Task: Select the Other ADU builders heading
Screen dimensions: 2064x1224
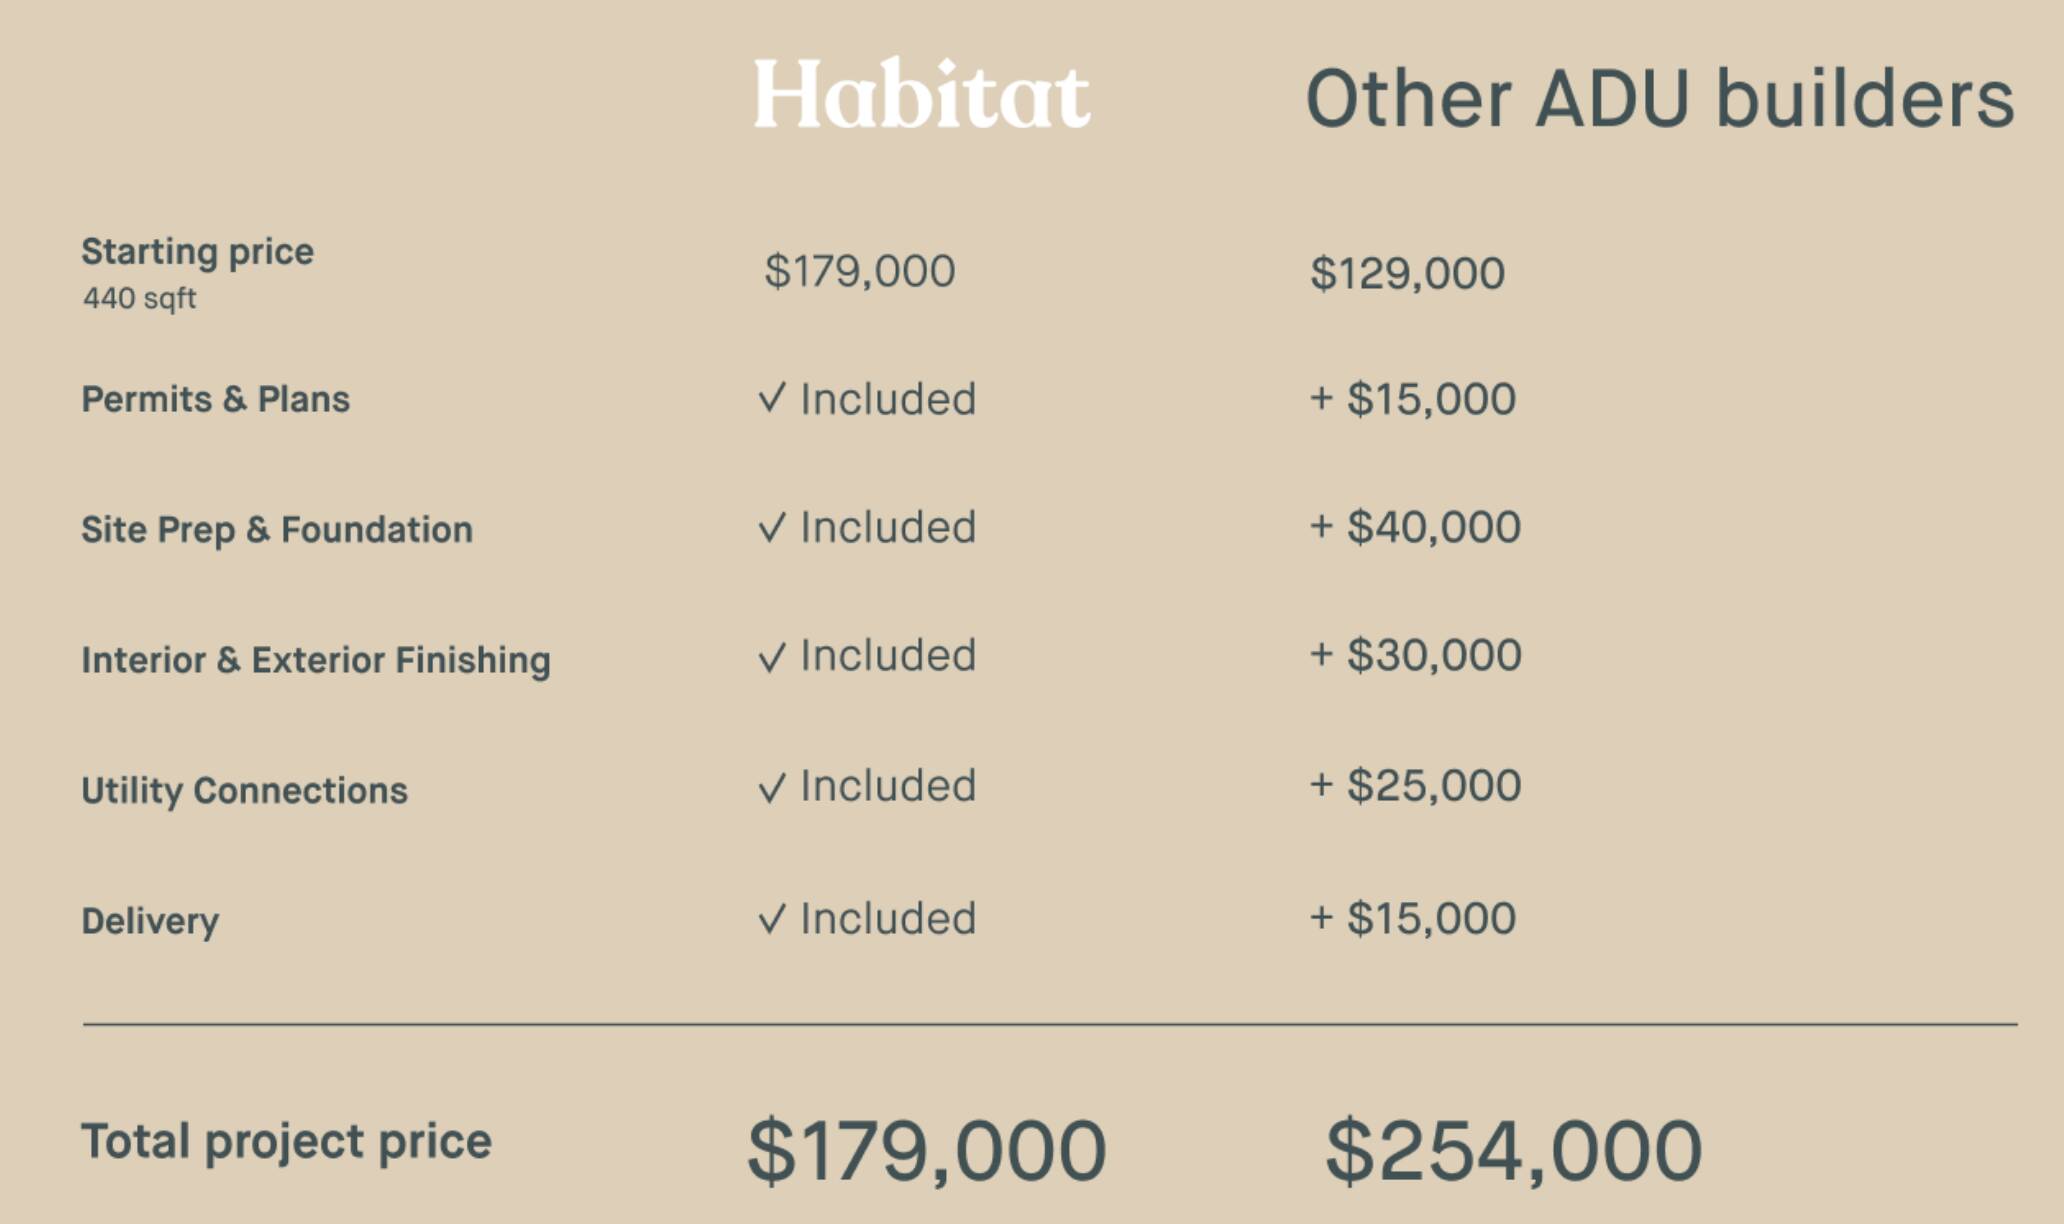Action: point(1660,98)
